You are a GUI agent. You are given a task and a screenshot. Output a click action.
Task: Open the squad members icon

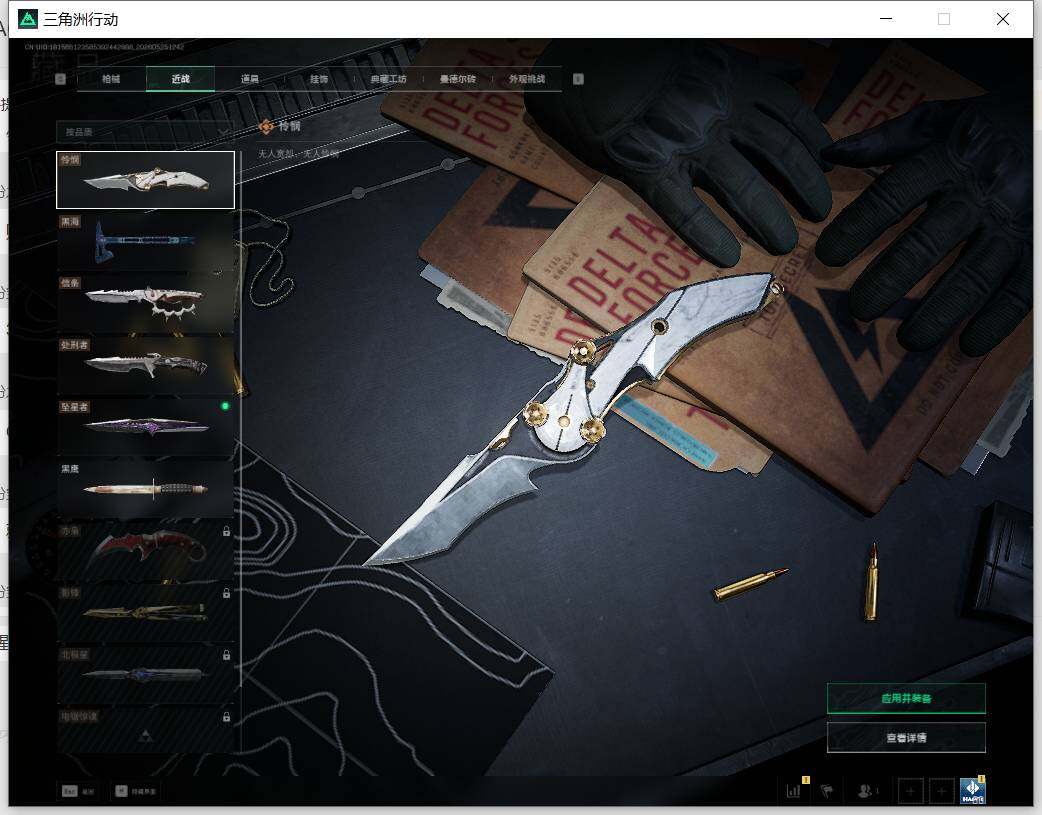867,790
